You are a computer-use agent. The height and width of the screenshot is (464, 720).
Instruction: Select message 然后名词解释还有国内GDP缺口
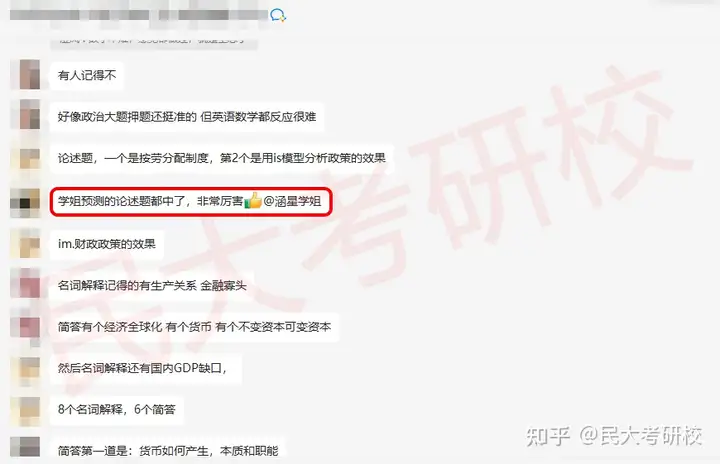(146, 368)
